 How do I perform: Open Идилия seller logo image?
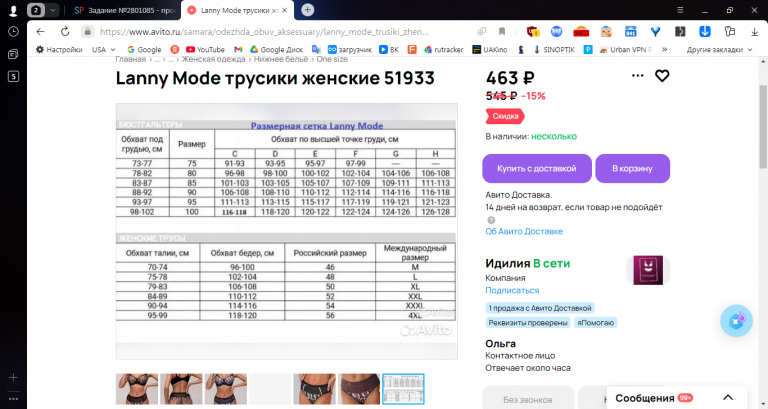(x=648, y=270)
